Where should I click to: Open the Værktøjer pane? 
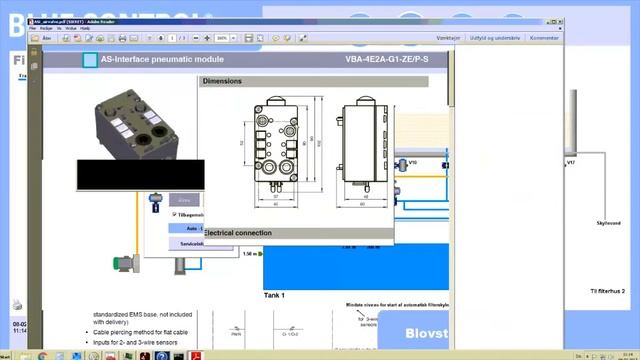coord(448,38)
